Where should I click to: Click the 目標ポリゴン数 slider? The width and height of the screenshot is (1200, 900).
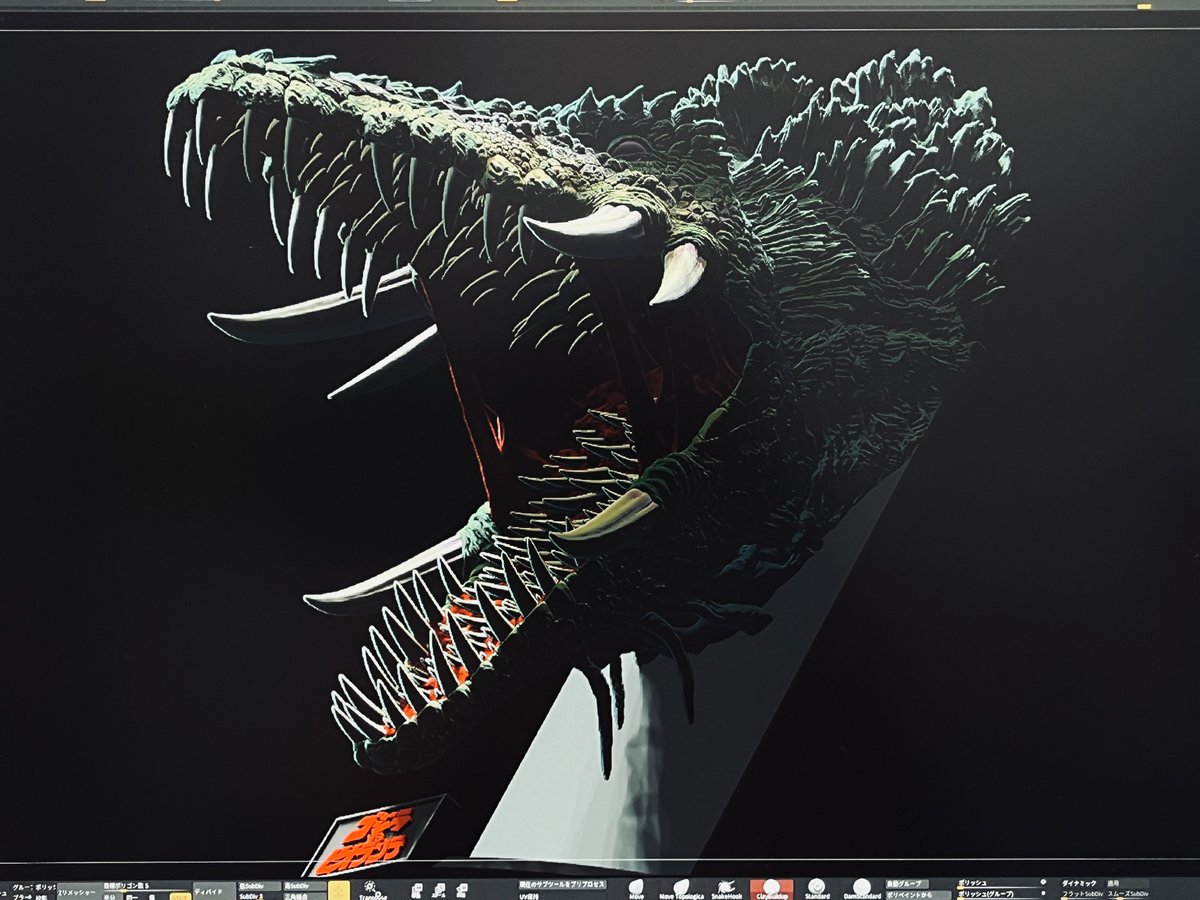click(147, 887)
